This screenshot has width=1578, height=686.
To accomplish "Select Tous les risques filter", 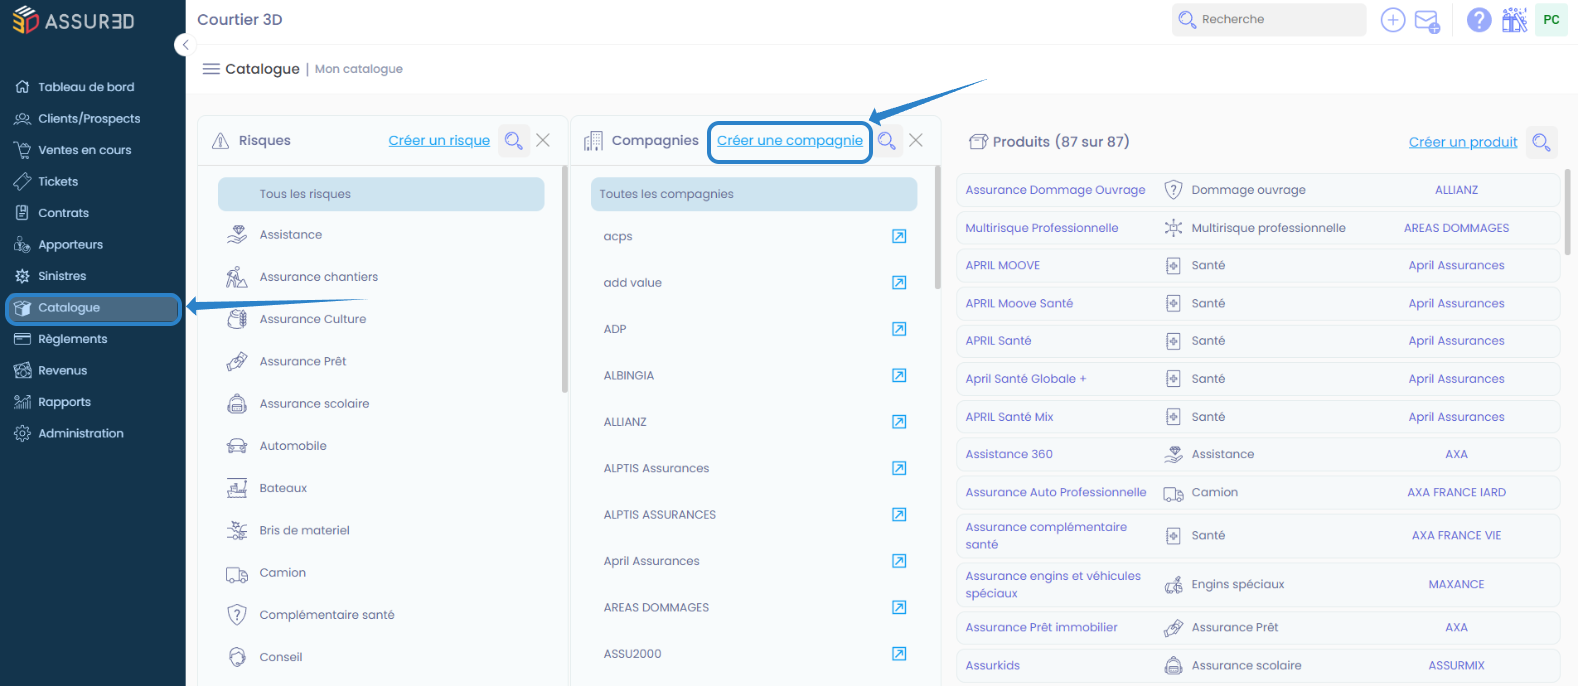I will (381, 194).
